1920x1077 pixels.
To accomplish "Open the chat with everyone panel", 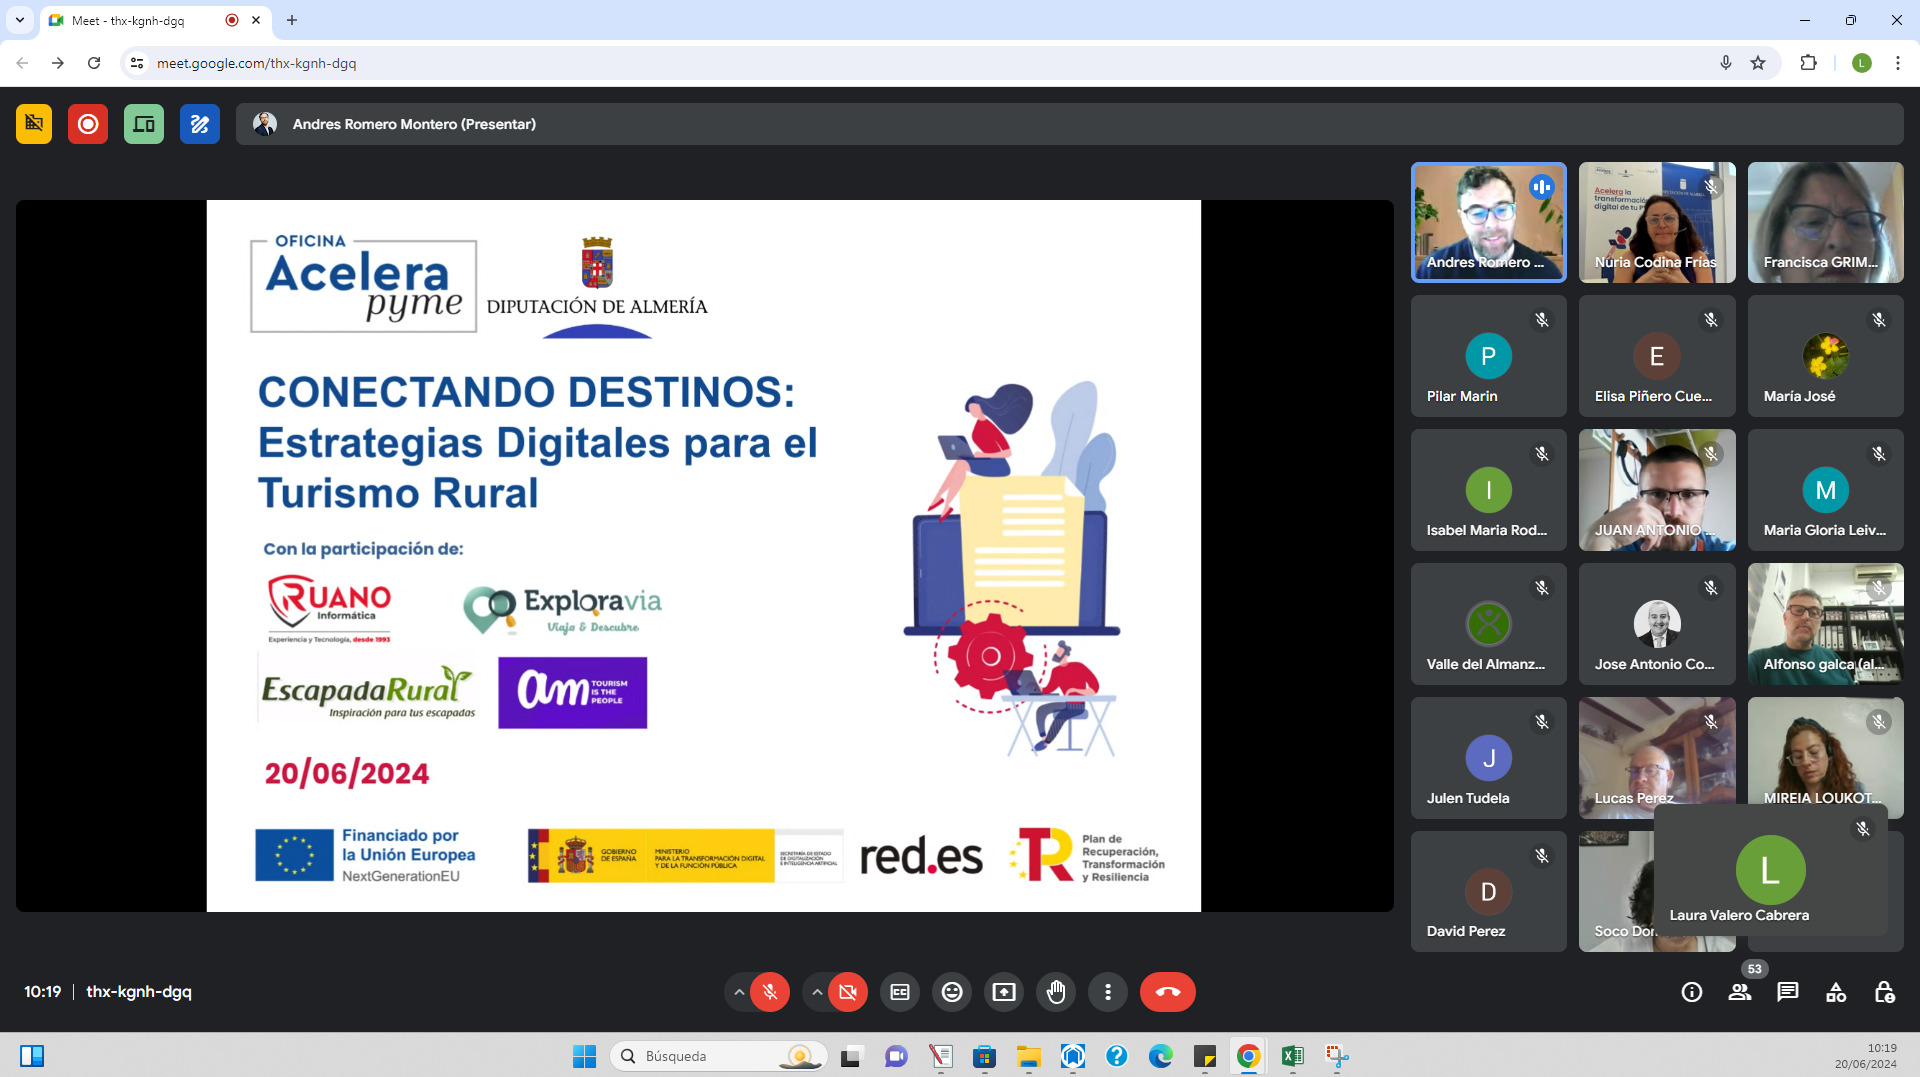I will (1788, 992).
